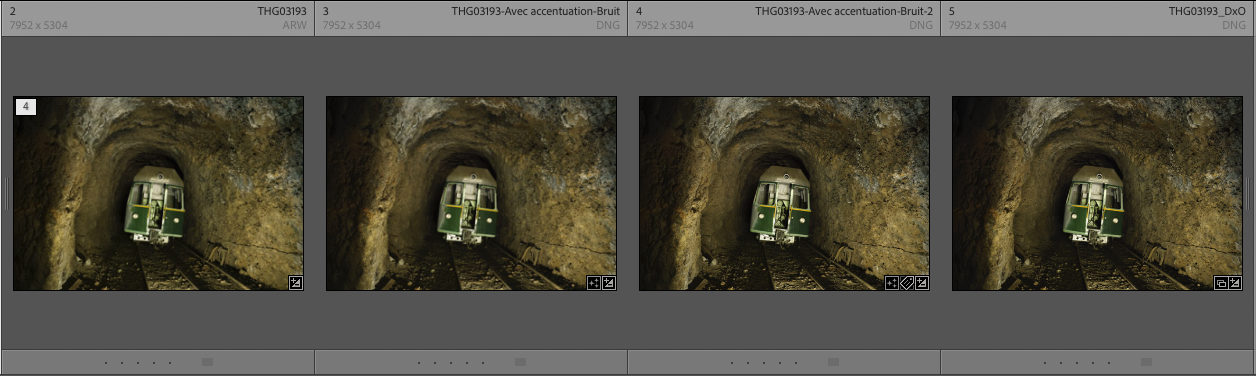Viewport: 1256px width, 376px height.
Task: Click develop adjustments badge on Avec accentuation-Bruit photo
Action: (x=609, y=283)
